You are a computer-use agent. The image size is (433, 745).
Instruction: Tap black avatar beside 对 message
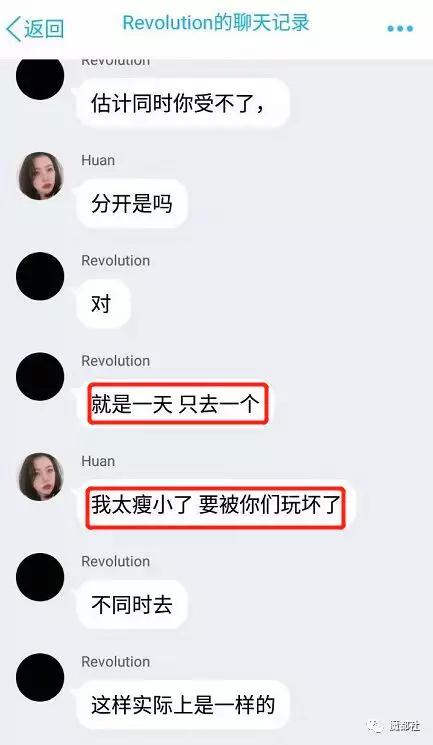pyautogui.click(x=40, y=276)
